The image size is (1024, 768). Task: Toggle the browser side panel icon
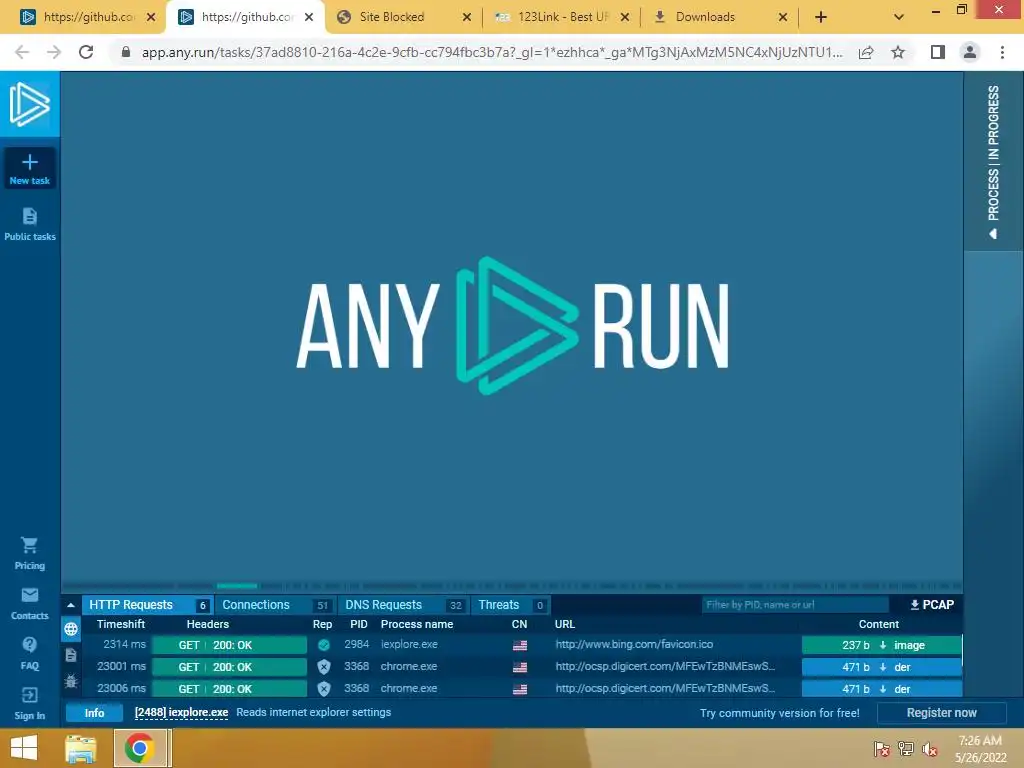coord(938,52)
